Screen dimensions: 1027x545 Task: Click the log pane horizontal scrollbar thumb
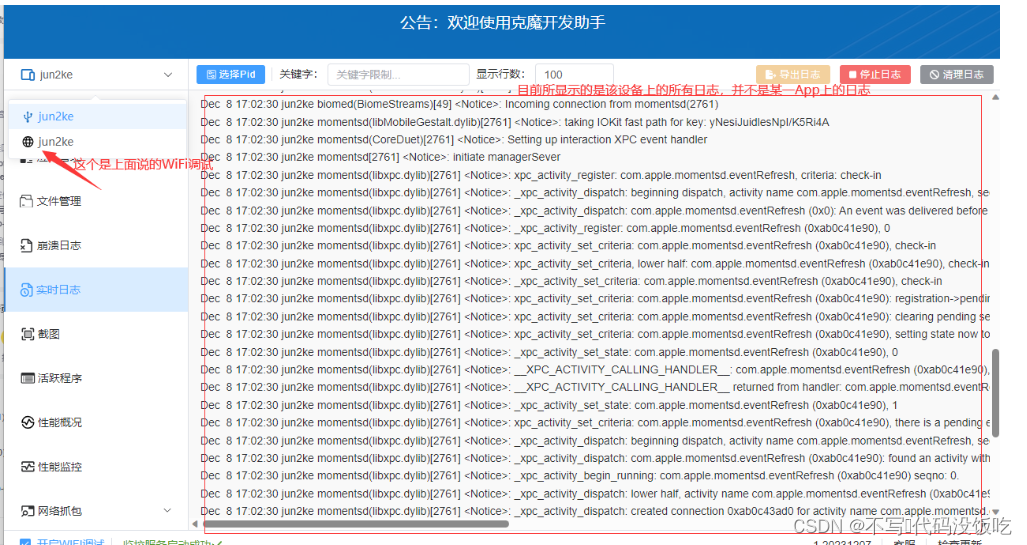pyautogui.click(x=356, y=523)
